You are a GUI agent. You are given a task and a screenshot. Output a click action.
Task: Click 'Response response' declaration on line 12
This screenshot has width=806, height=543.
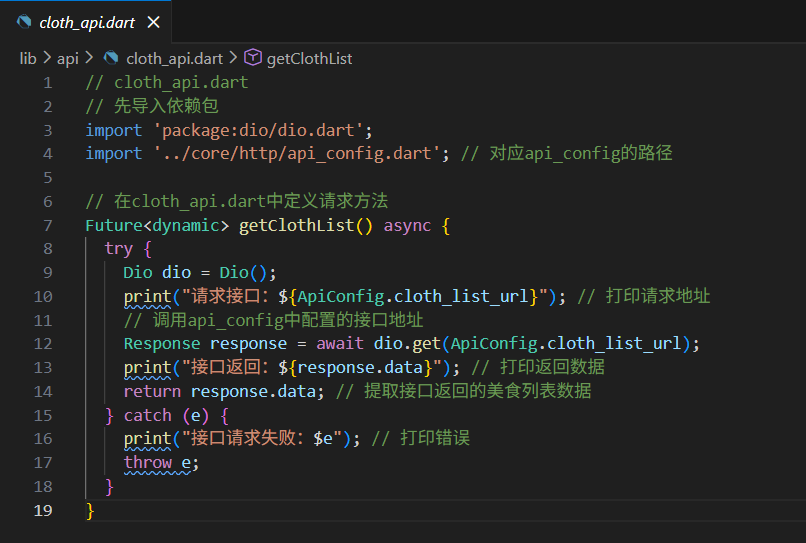click(x=205, y=343)
